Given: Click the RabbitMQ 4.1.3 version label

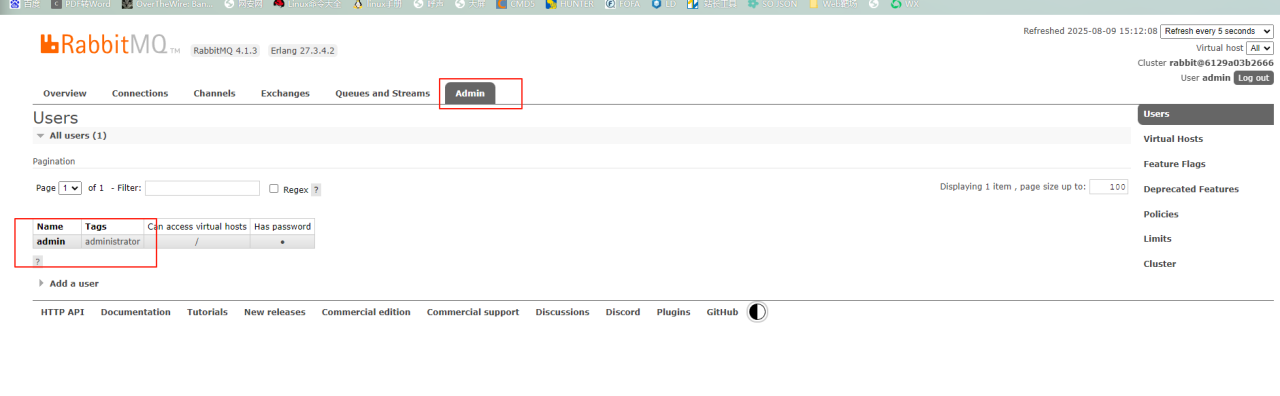Looking at the screenshot, I should pyautogui.click(x=225, y=50).
